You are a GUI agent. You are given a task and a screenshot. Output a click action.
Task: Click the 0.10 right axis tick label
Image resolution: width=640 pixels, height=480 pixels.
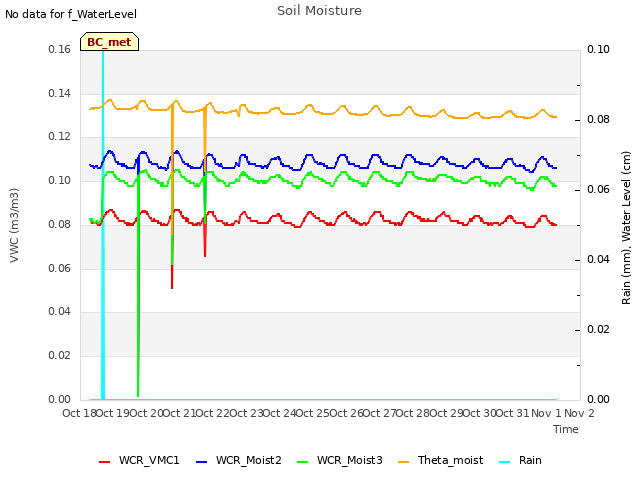(x=598, y=49)
